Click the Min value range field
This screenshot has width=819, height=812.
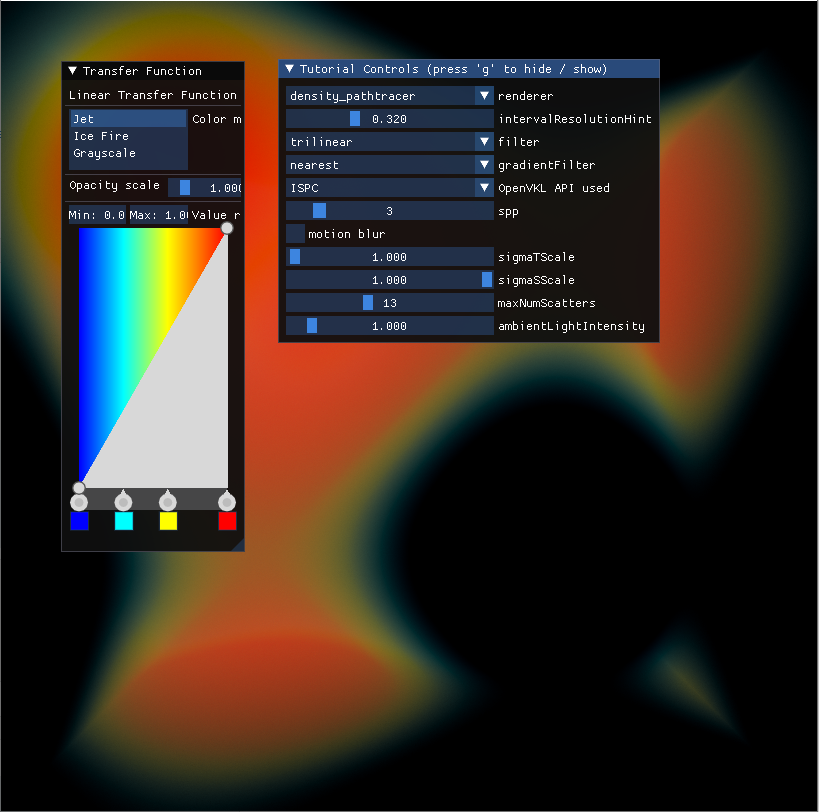coord(97,215)
